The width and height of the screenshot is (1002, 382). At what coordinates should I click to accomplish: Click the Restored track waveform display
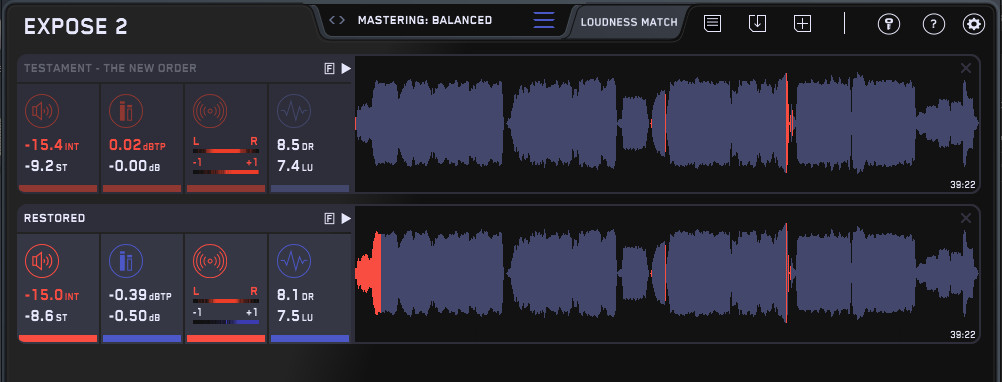pos(667,274)
